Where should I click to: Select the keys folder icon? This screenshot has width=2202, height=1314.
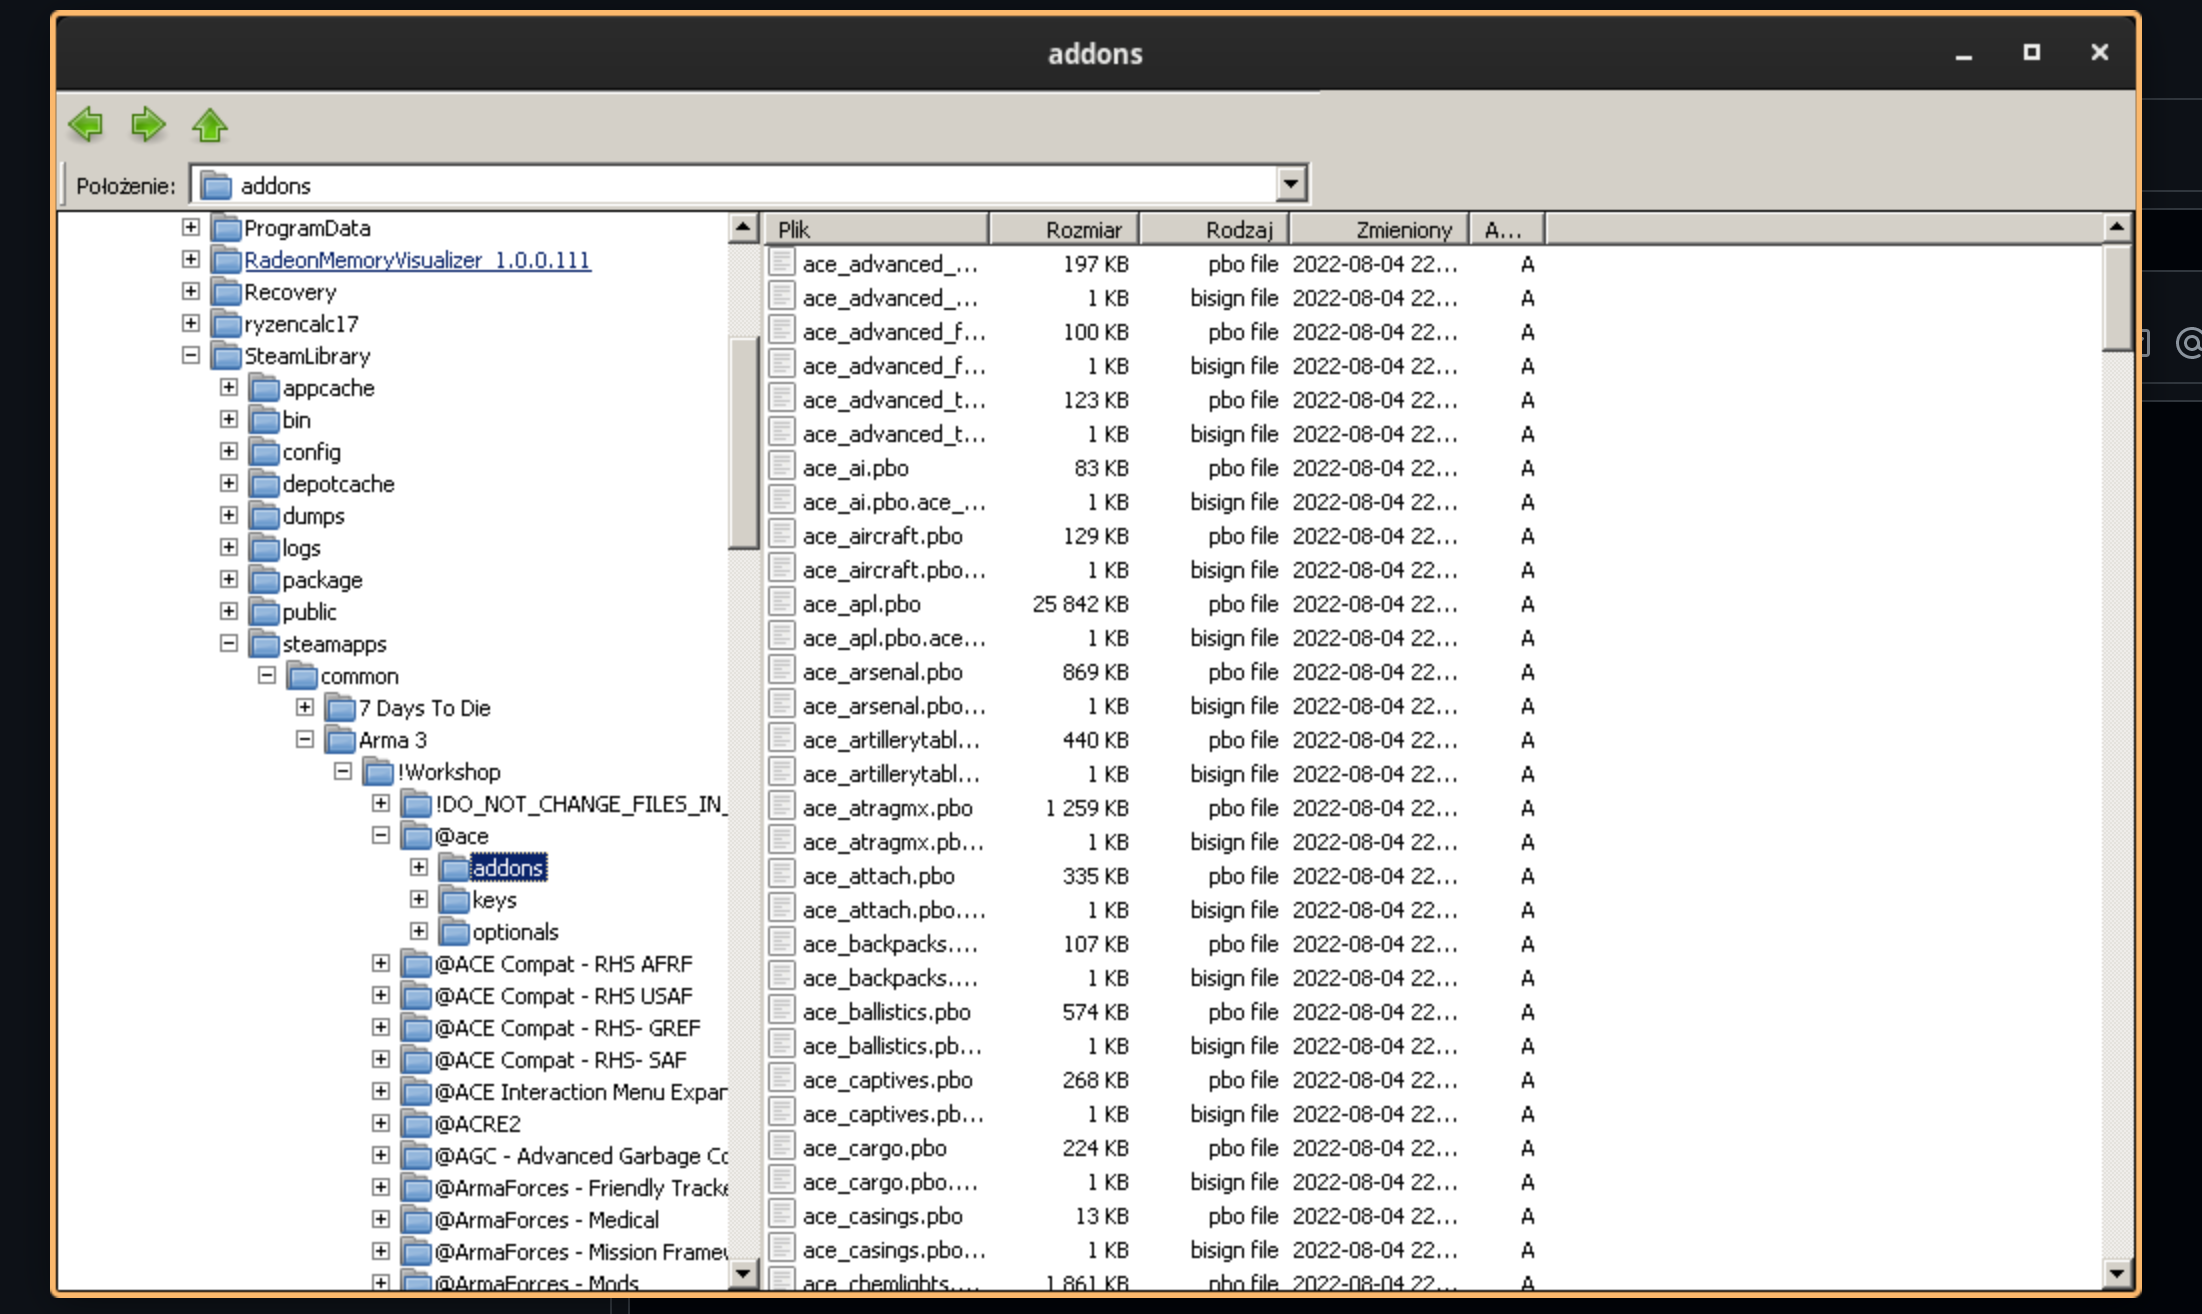pos(455,900)
